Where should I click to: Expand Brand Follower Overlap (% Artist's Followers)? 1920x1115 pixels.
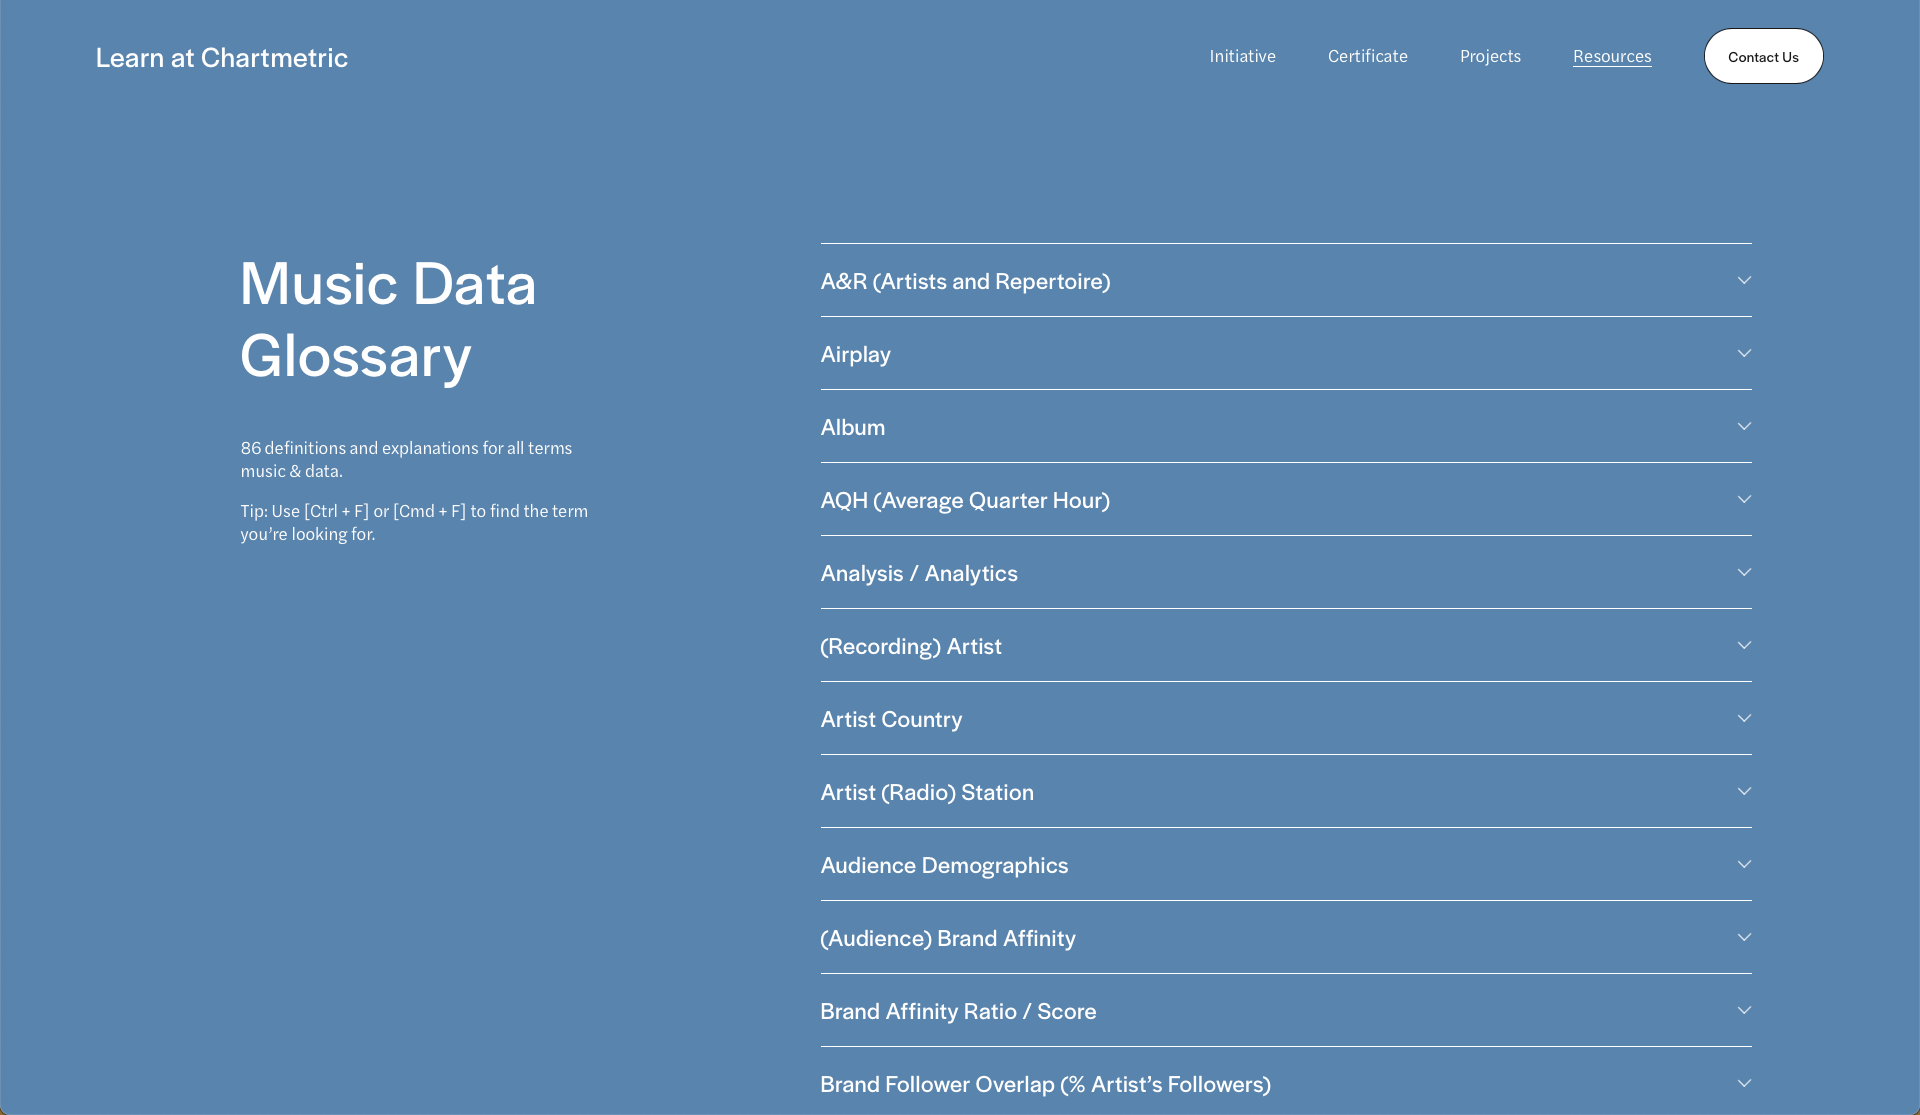[x=1045, y=1085]
